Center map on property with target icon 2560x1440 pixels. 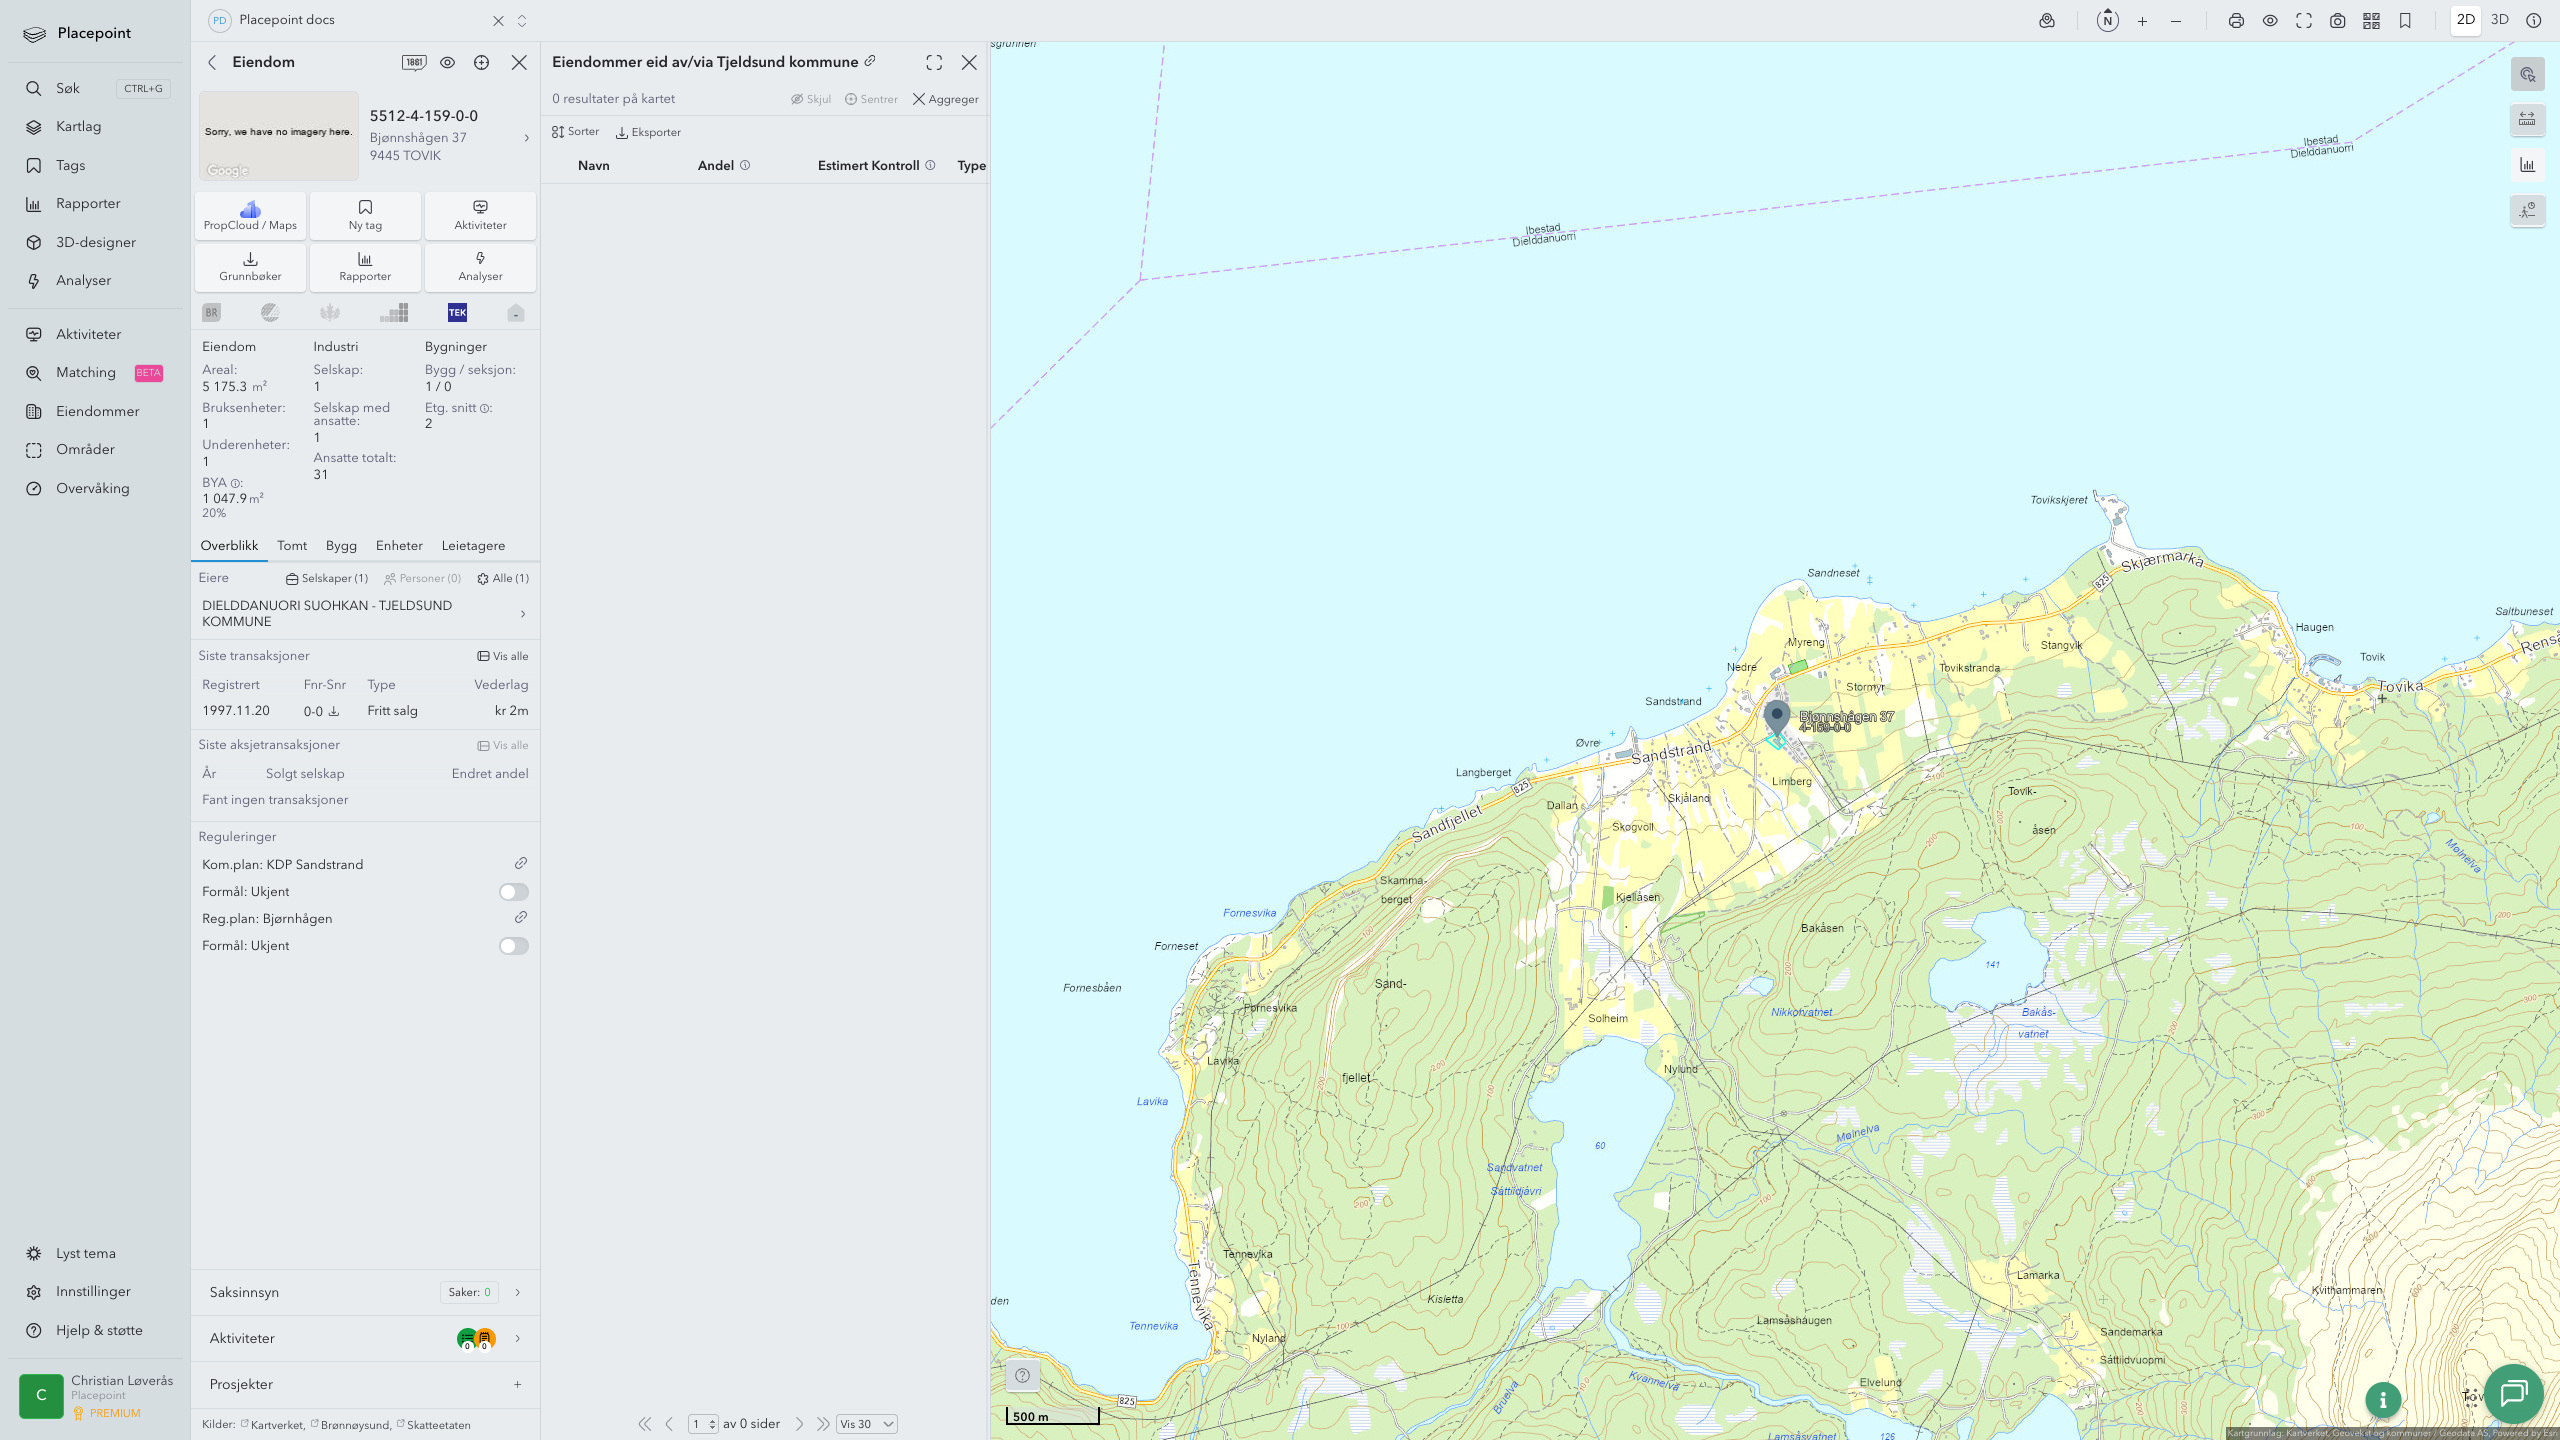(x=482, y=62)
